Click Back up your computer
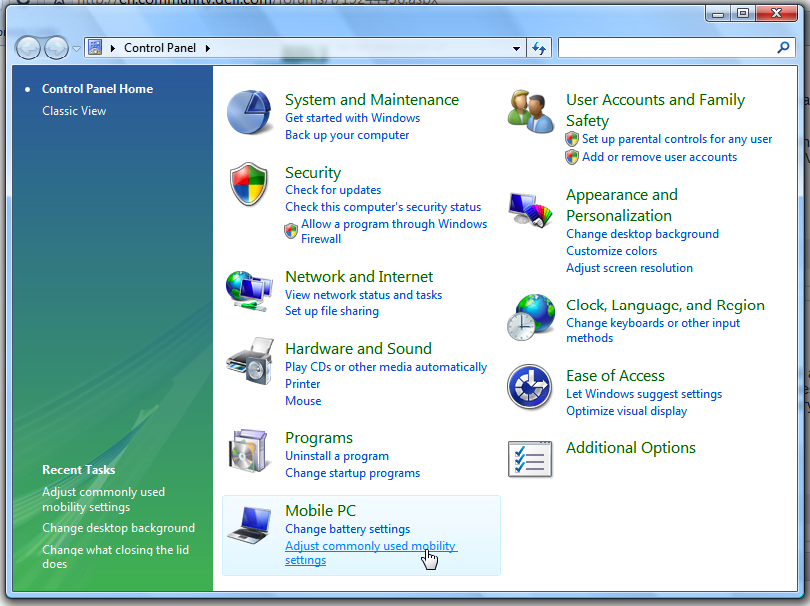This screenshot has height=606, width=810. point(347,135)
